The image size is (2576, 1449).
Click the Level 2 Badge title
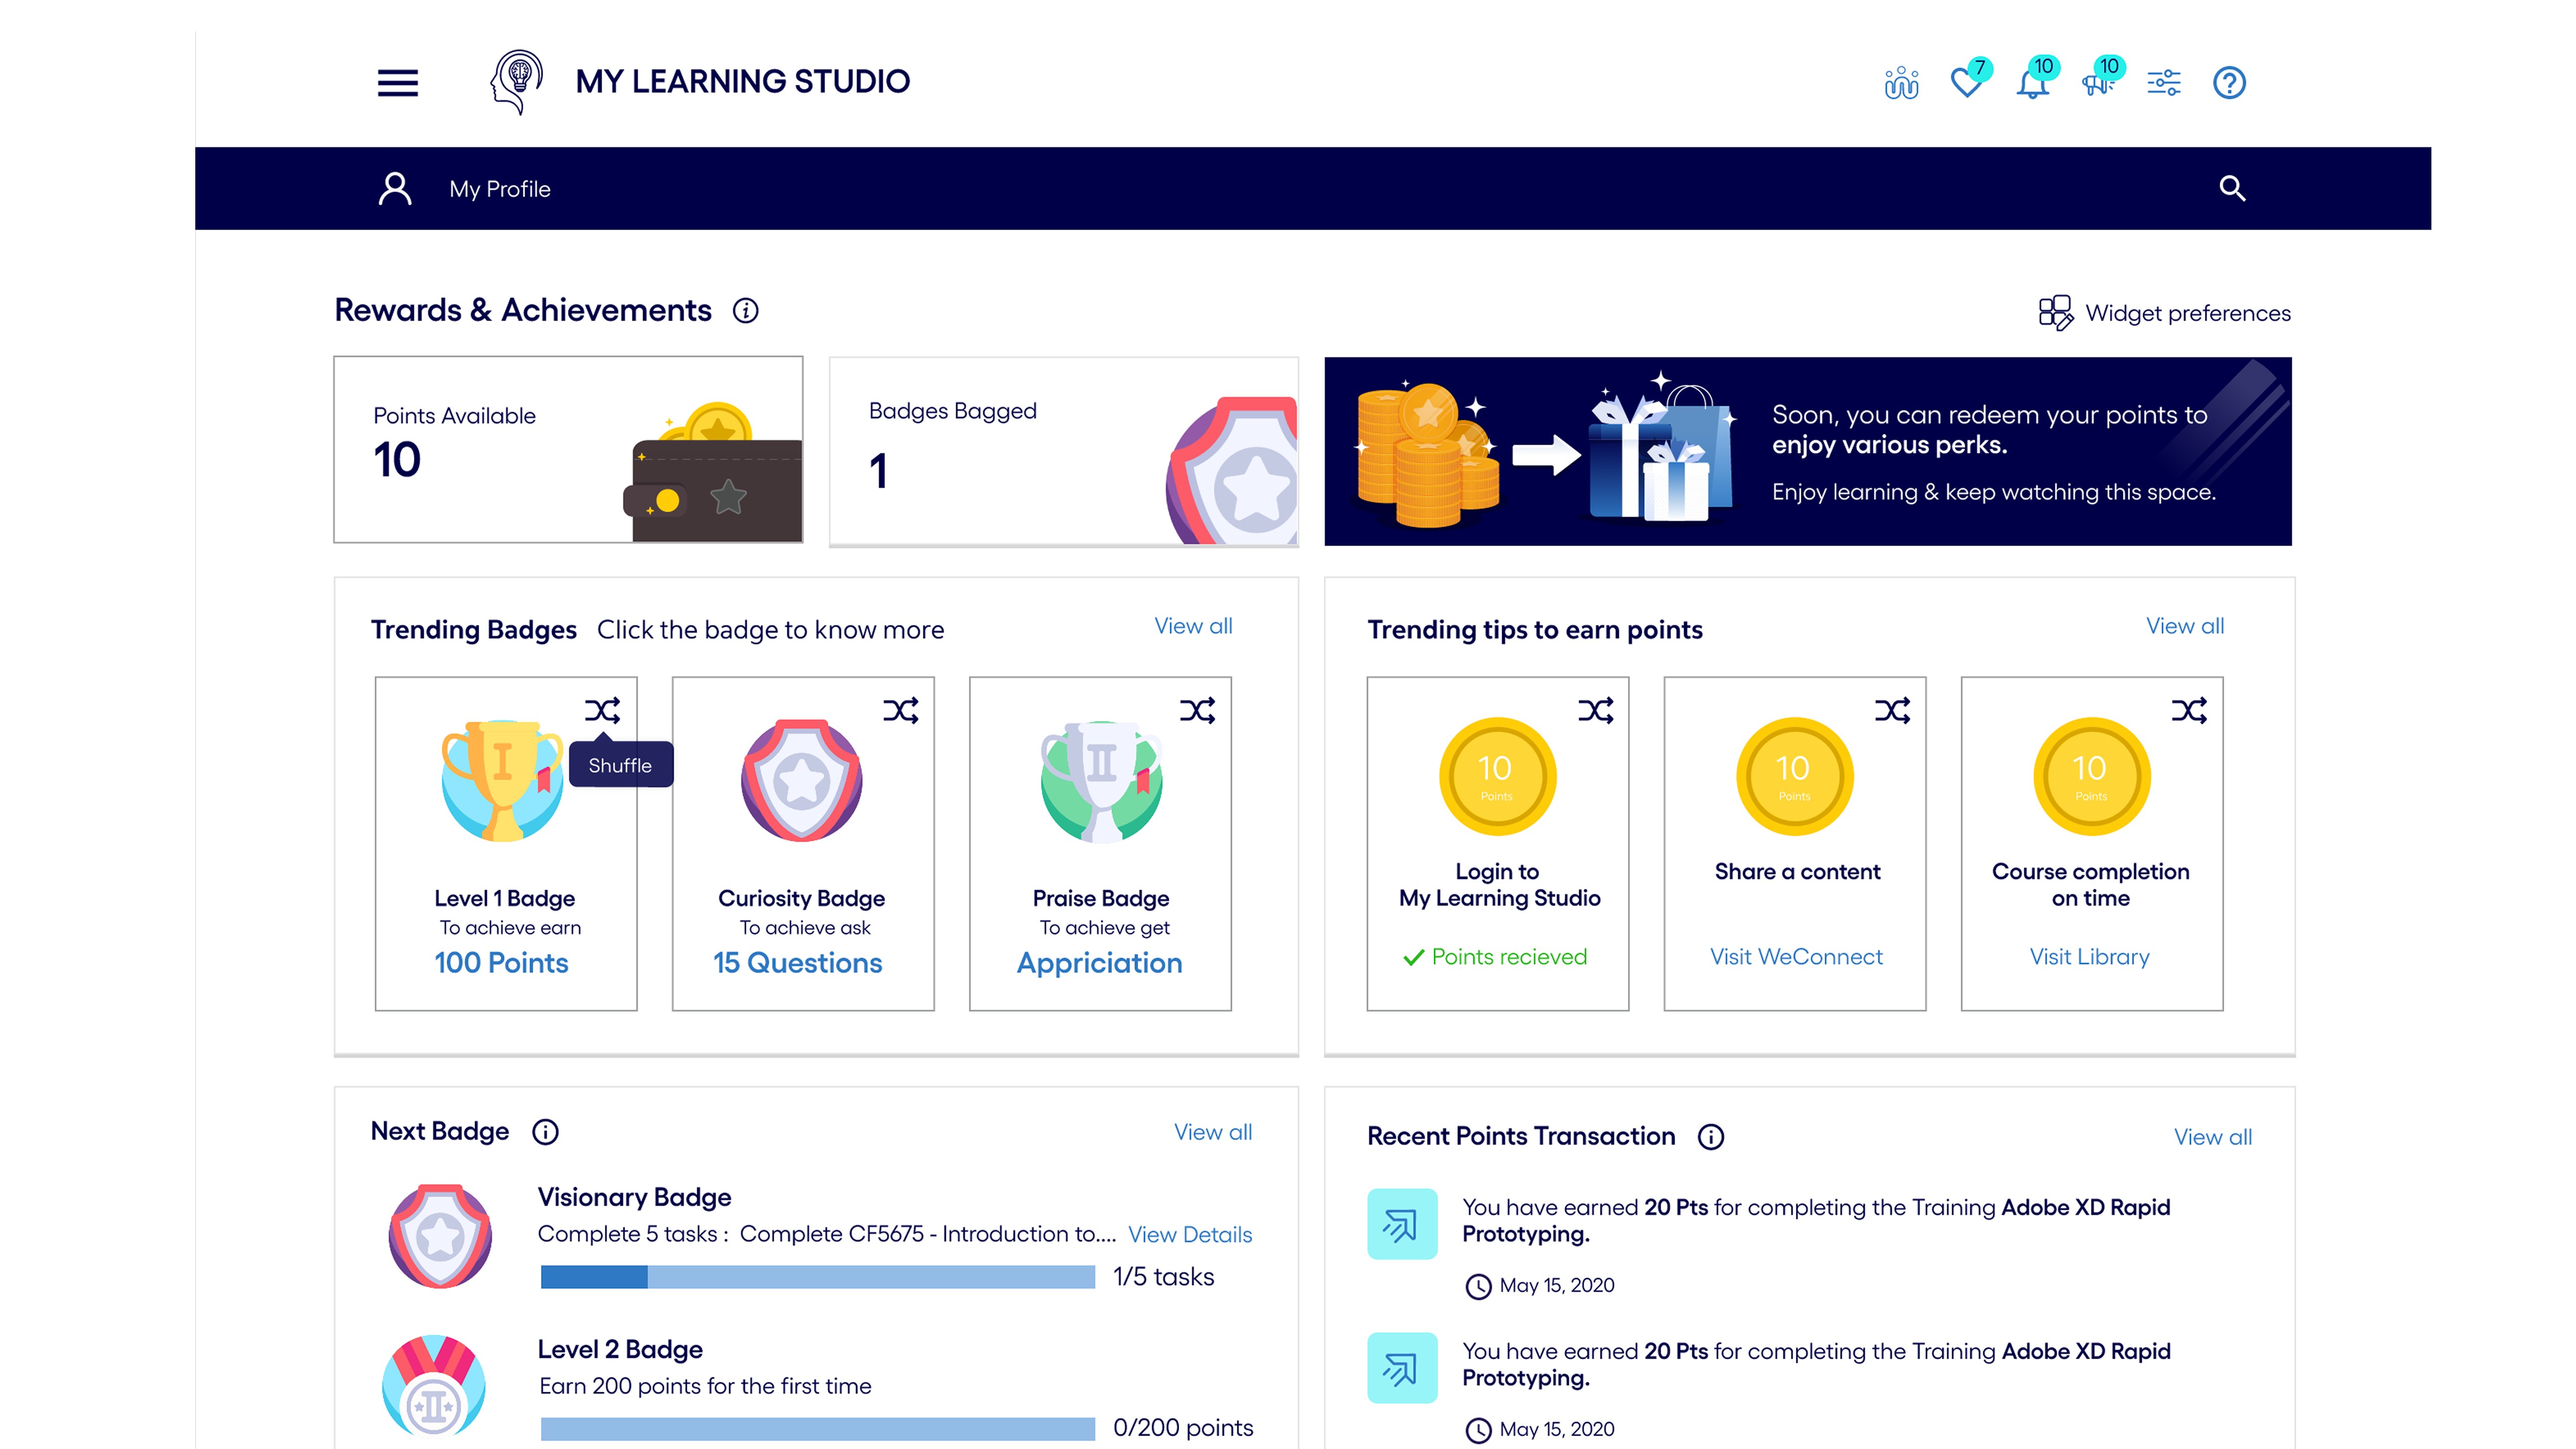(x=620, y=1349)
